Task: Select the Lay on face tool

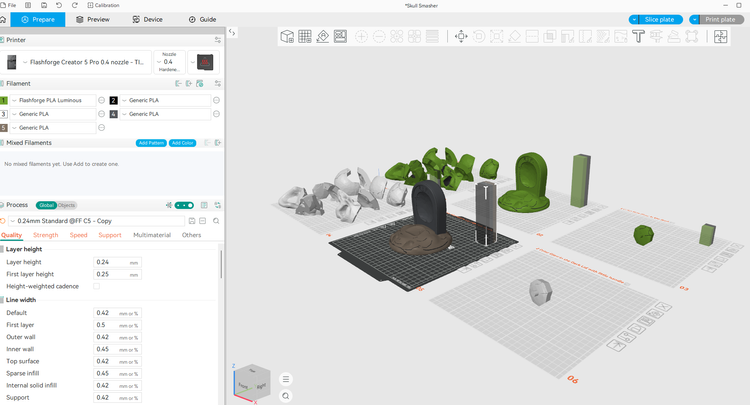Action: [x=514, y=36]
